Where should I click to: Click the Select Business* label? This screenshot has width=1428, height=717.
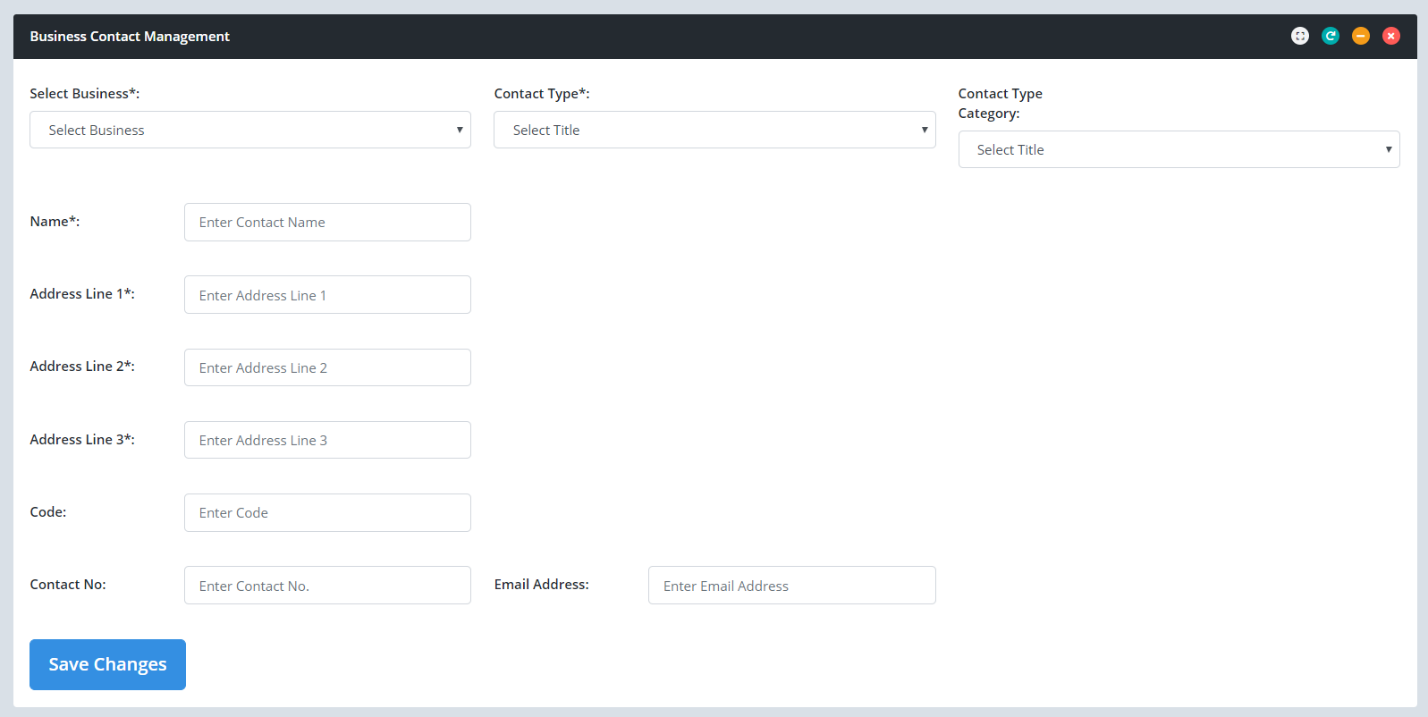click(x=85, y=94)
